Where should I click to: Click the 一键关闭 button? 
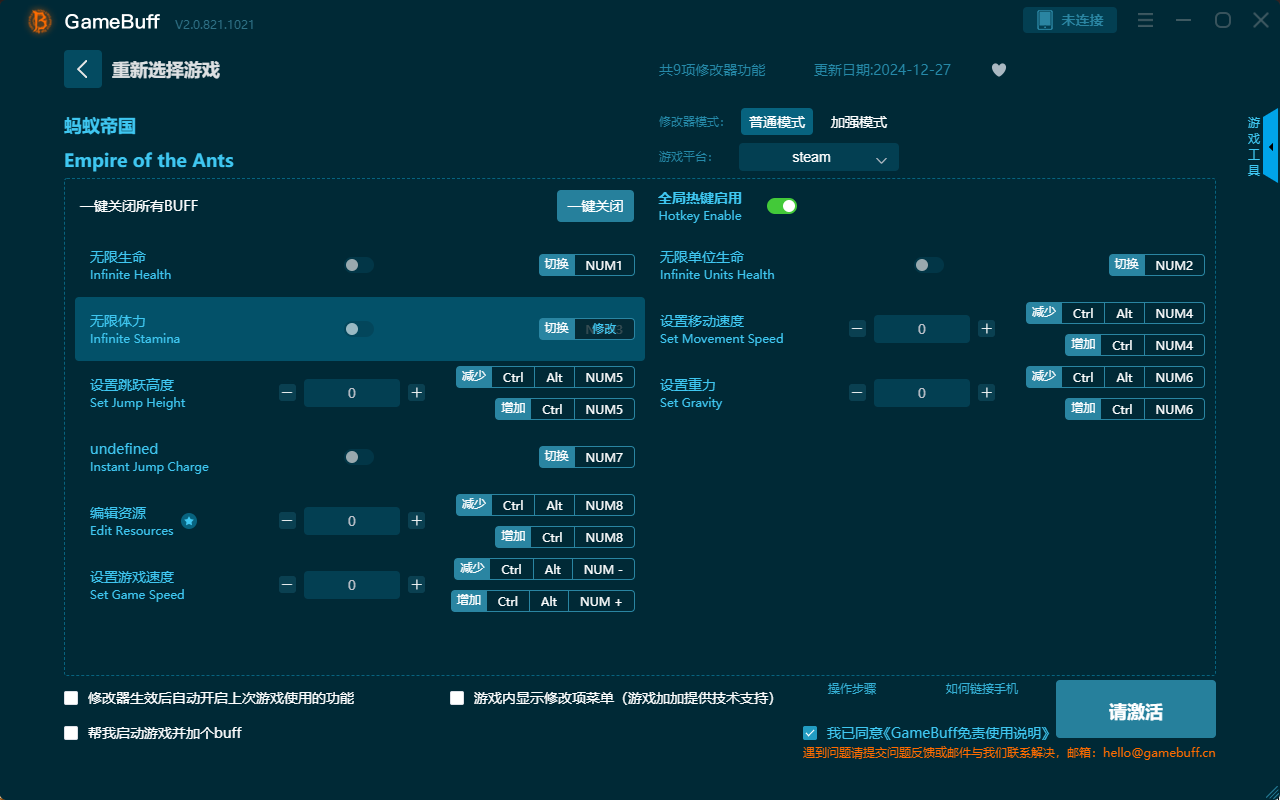coord(596,206)
